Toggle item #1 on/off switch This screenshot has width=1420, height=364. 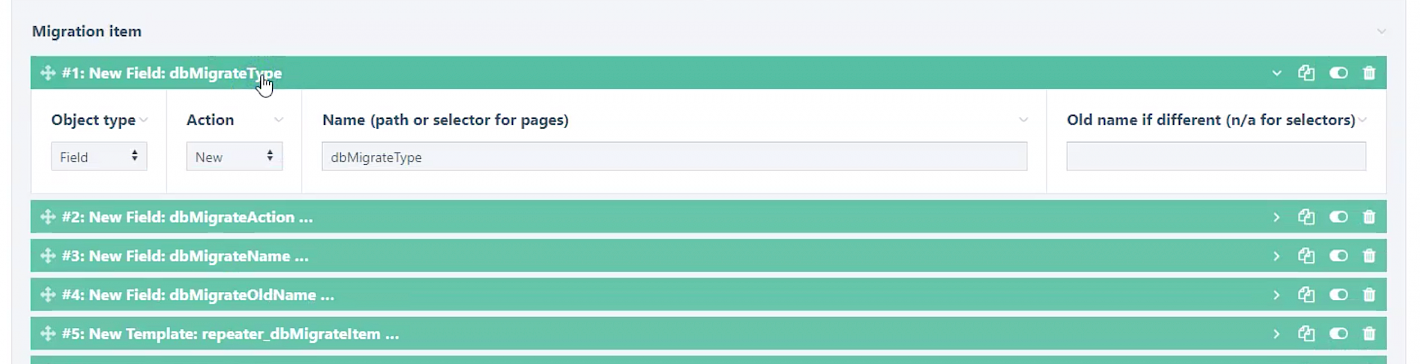pos(1338,73)
